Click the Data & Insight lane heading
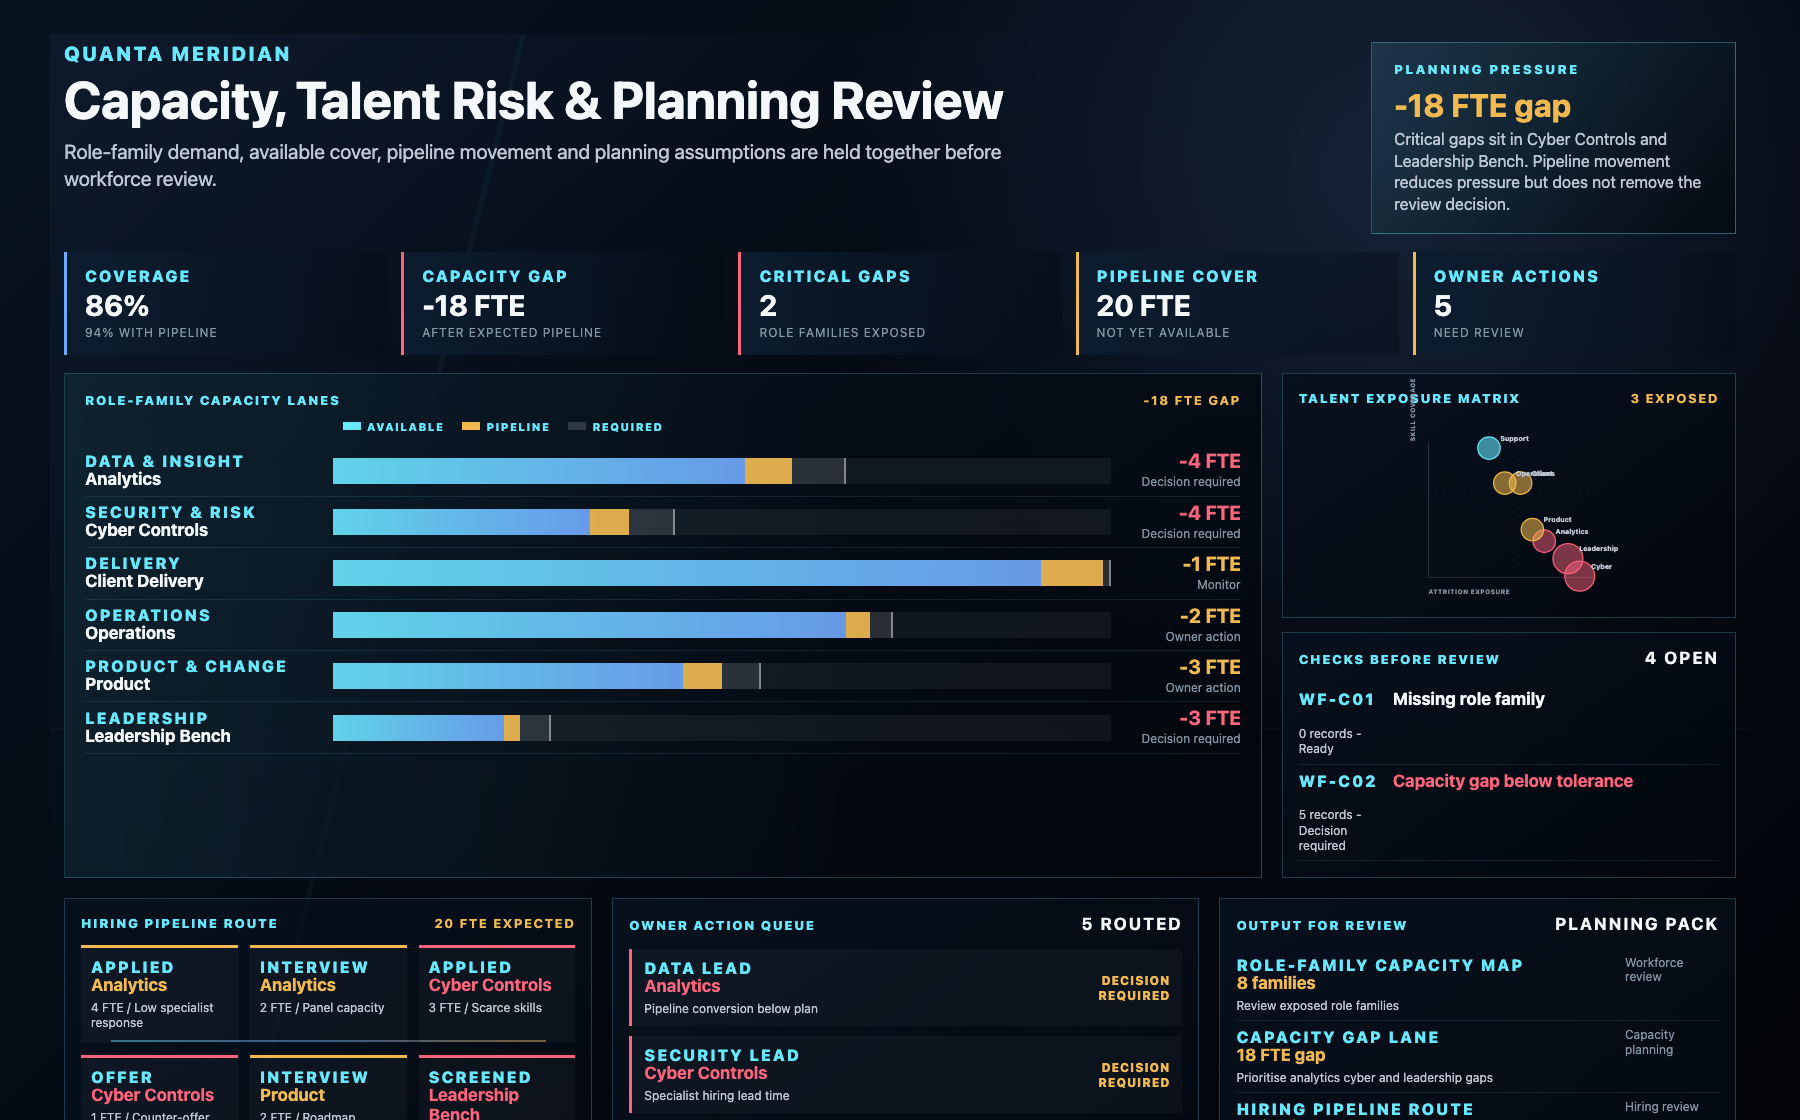This screenshot has width=1800, height=1120. point(164,461)
